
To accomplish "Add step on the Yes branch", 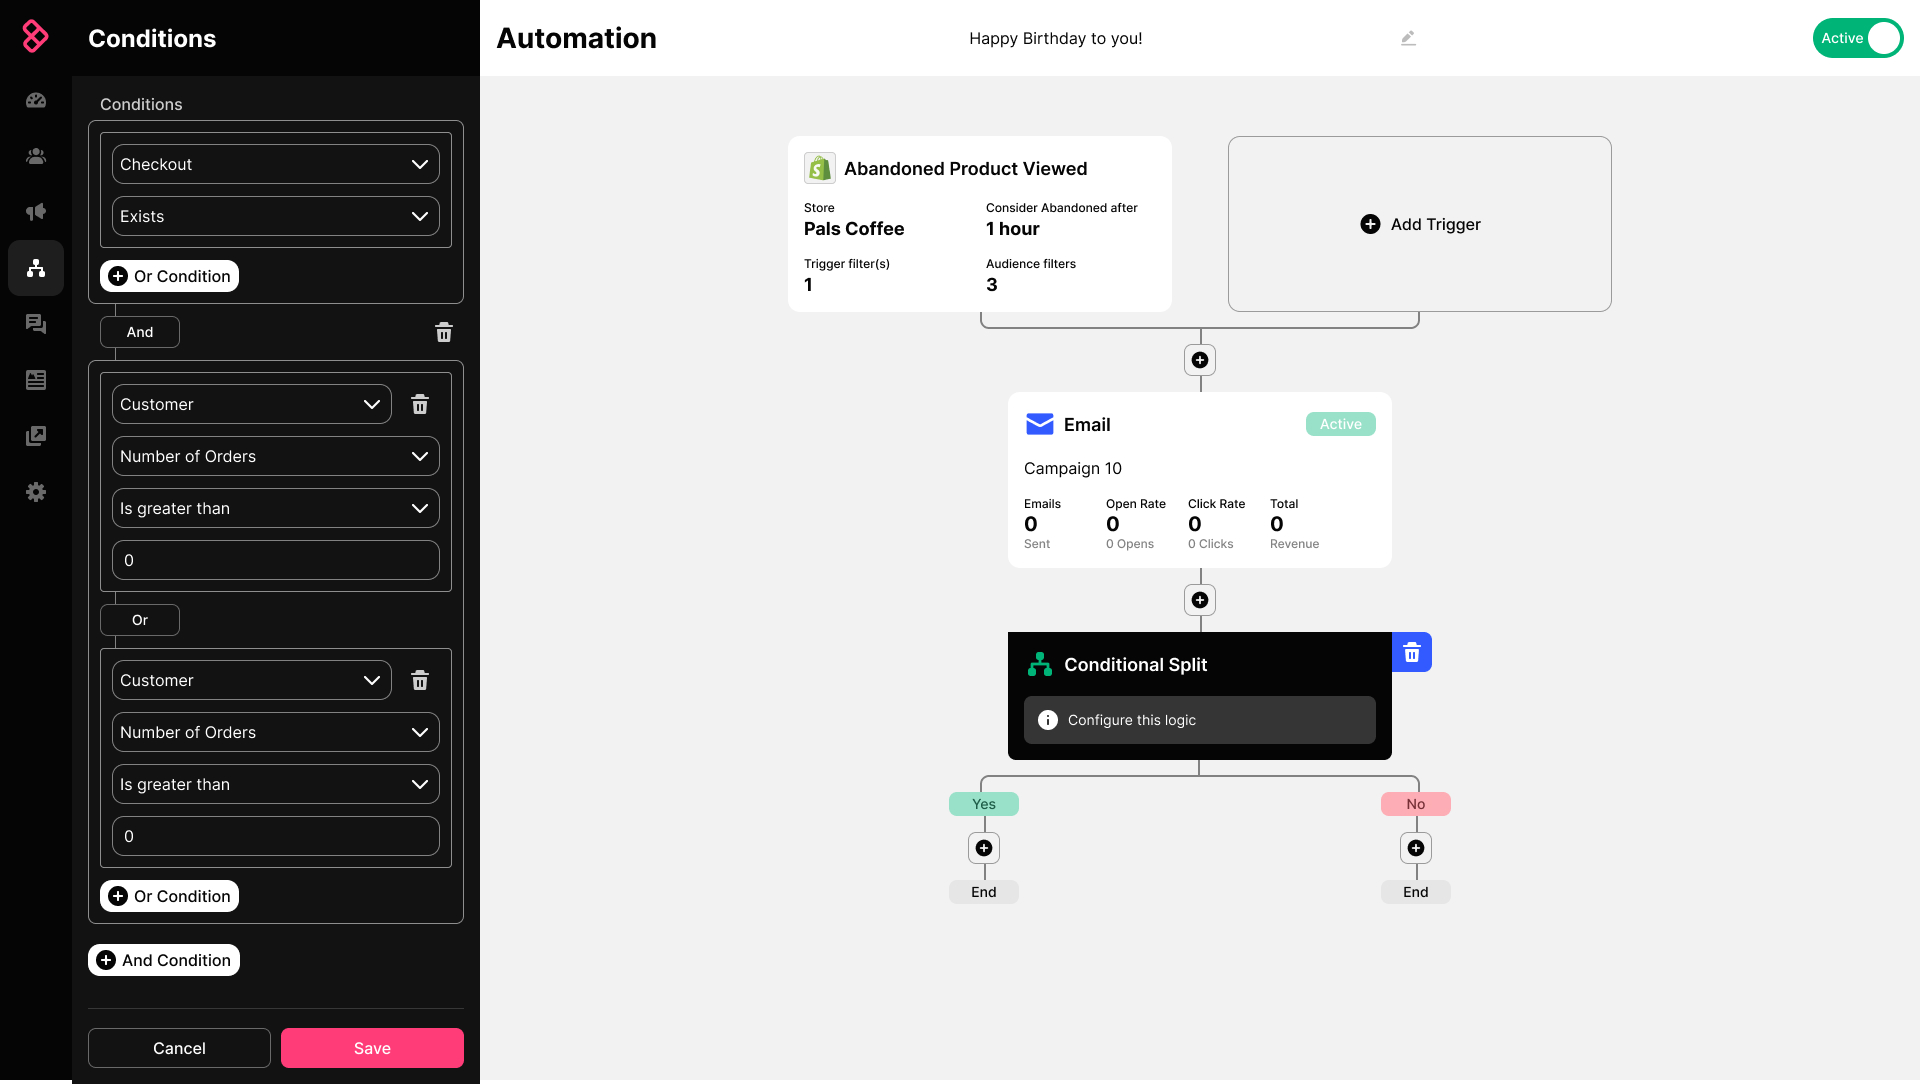I will 984,848.
